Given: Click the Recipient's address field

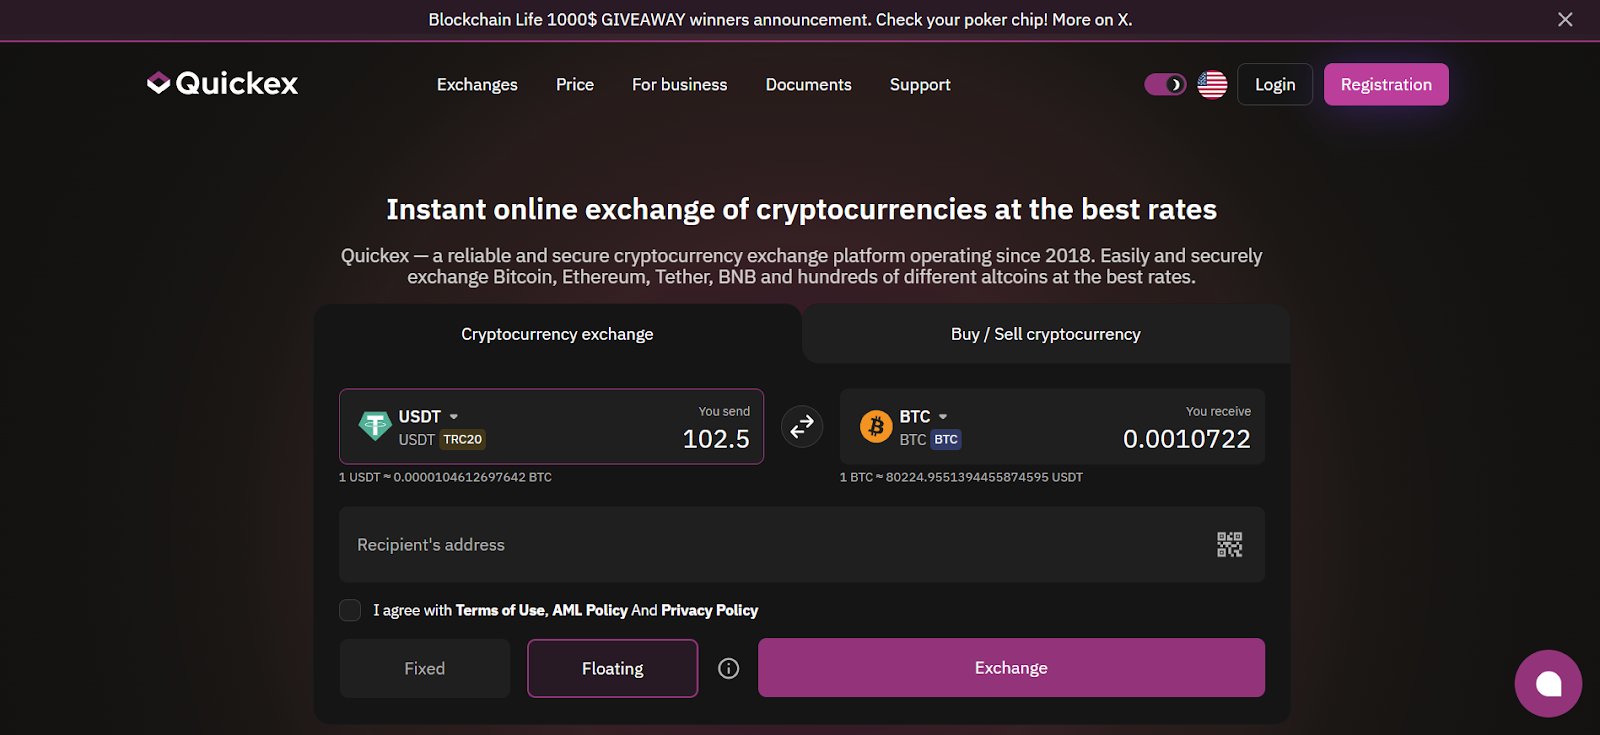Looking at the screenshot, I should click(x=770, y=545).
